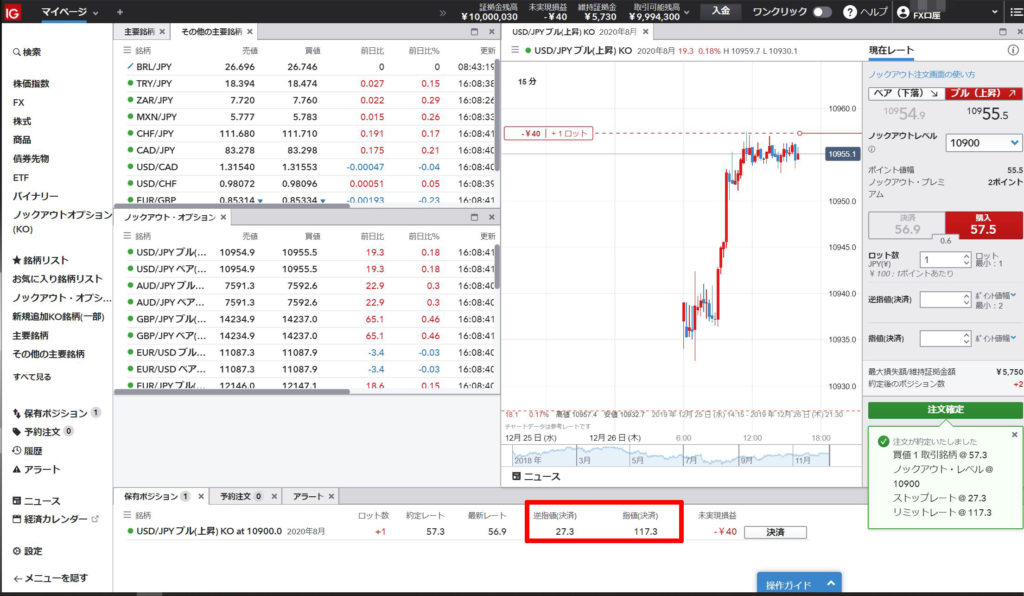Expand account balance dropdown arrow
Viewport: 1024px width, 596px height.
coord(686,12)
